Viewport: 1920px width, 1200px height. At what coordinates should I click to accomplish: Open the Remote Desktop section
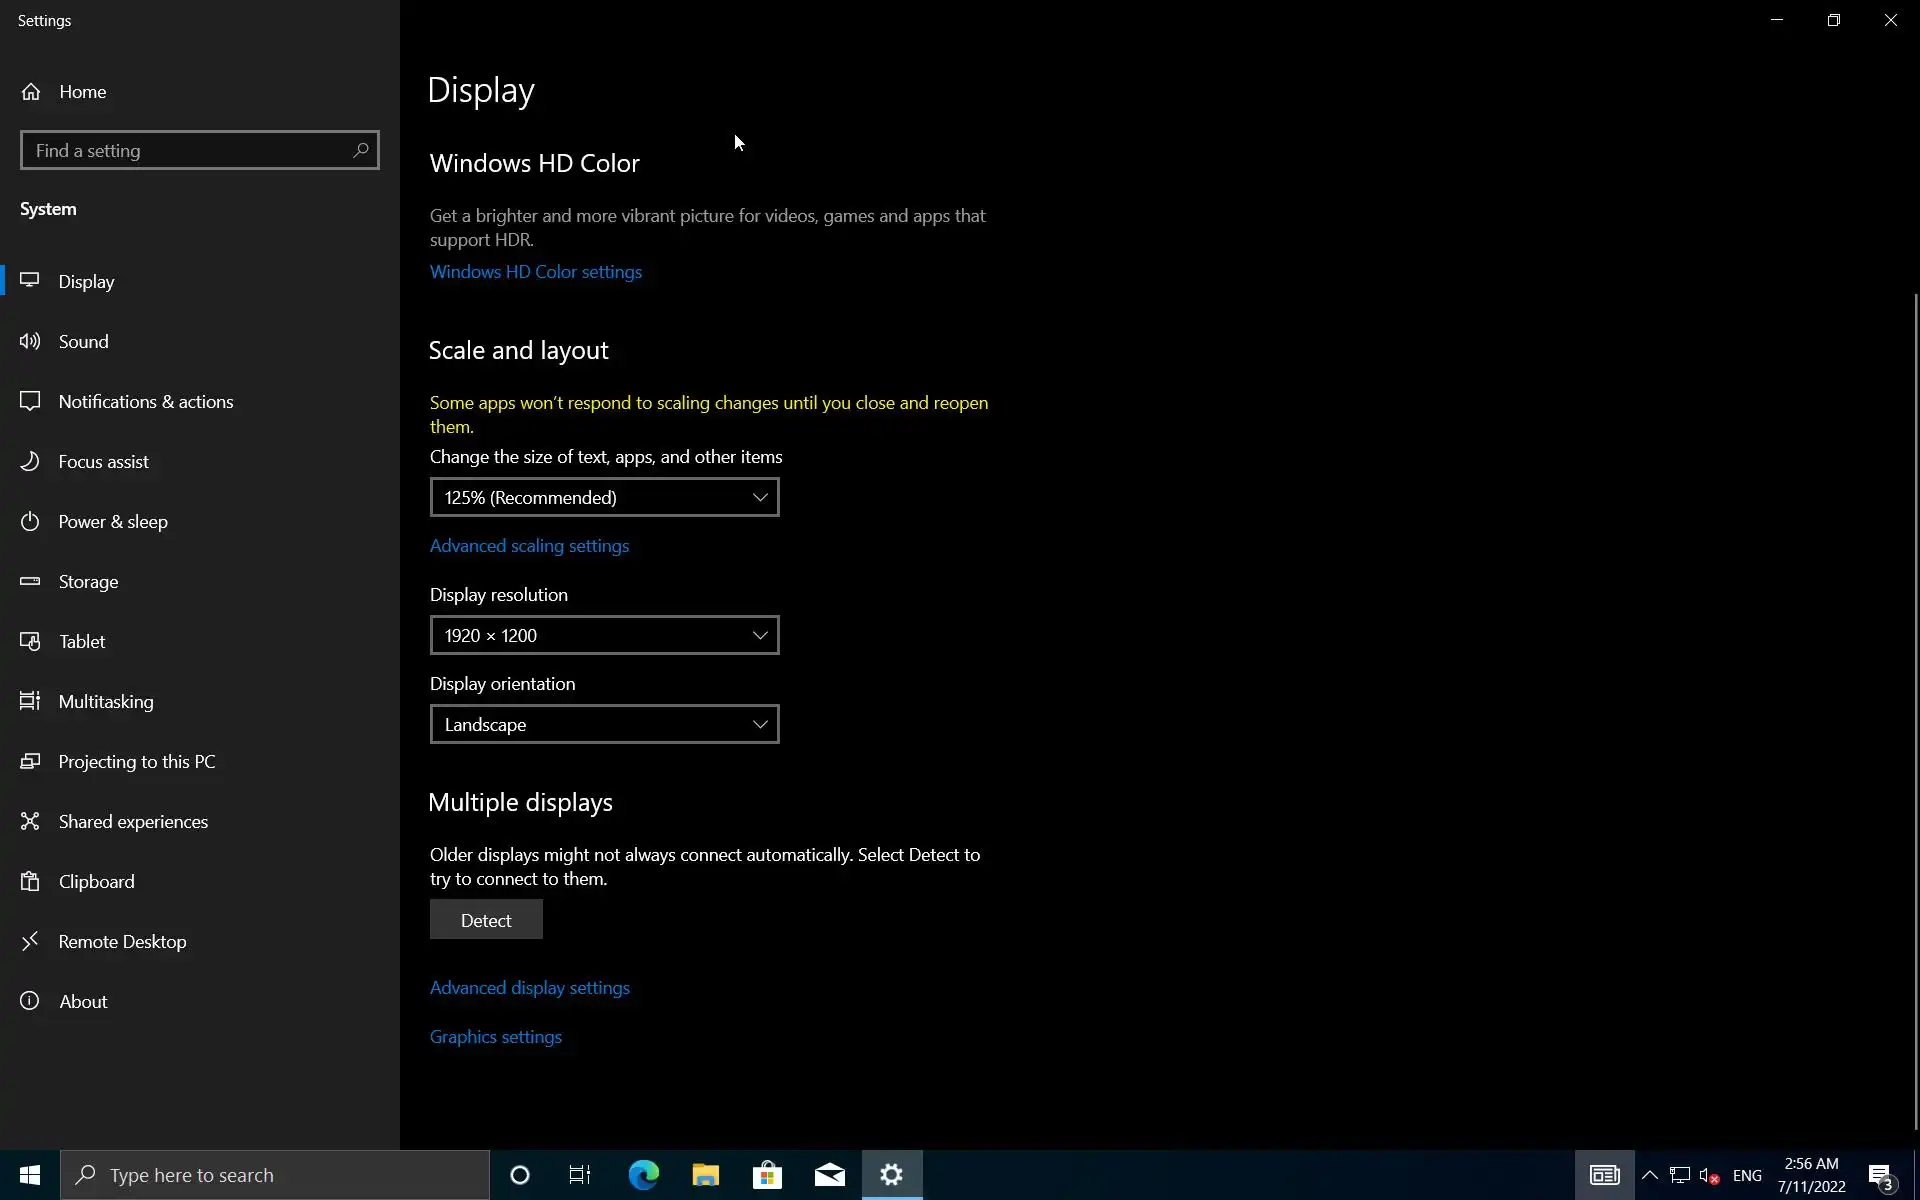(122, 942)
